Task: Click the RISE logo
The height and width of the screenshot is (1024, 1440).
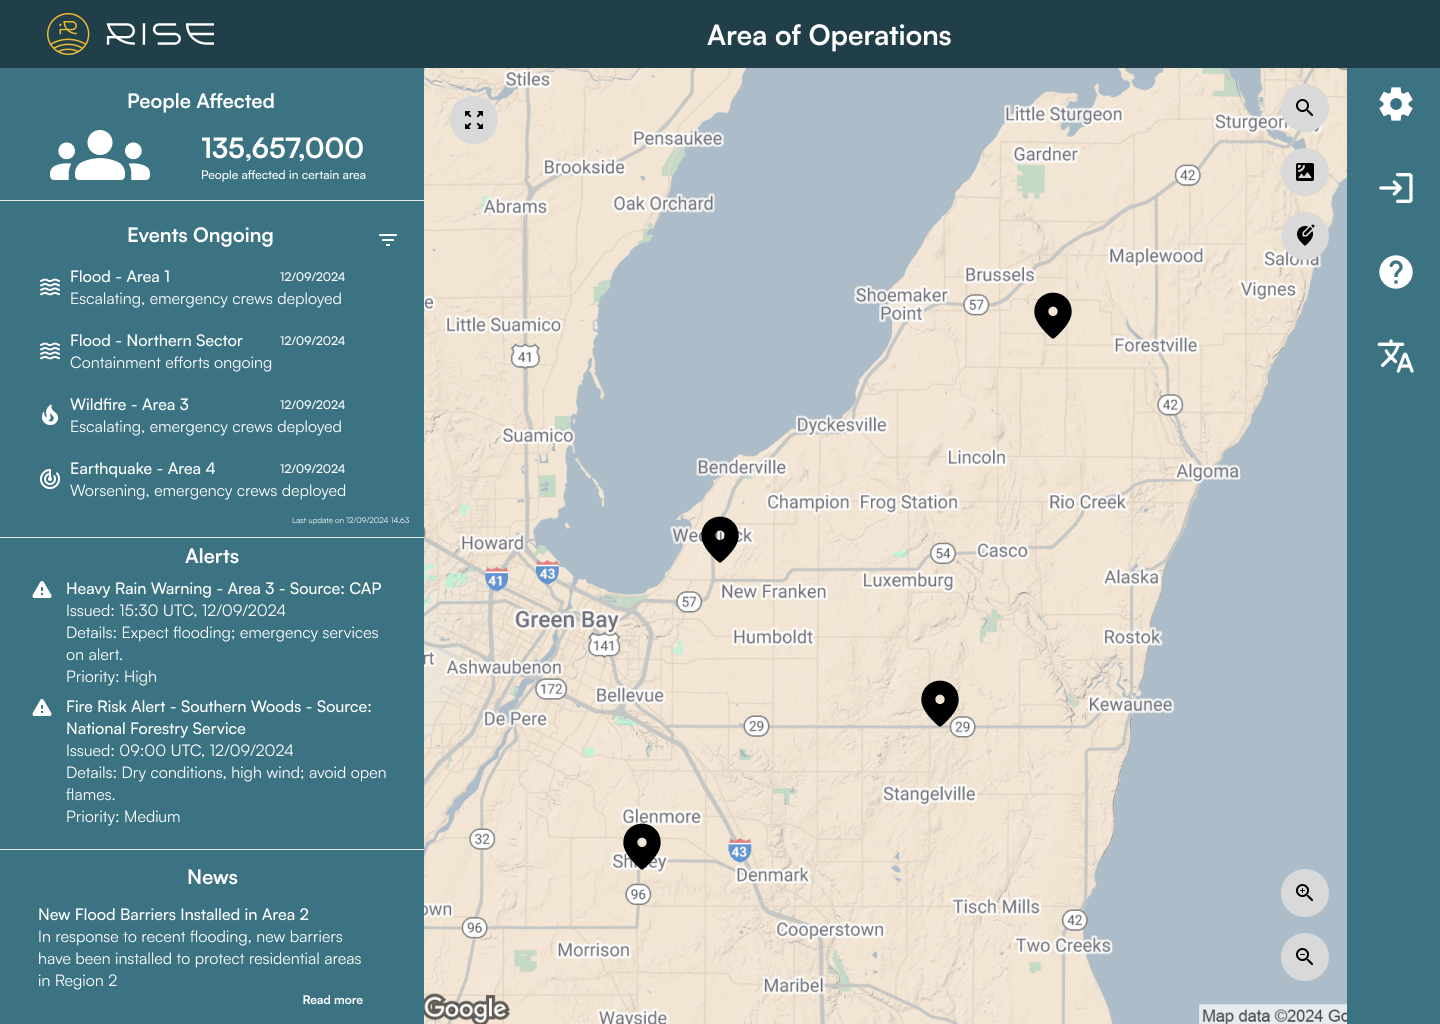Action: pyautogui.click(x=131, y=35)
